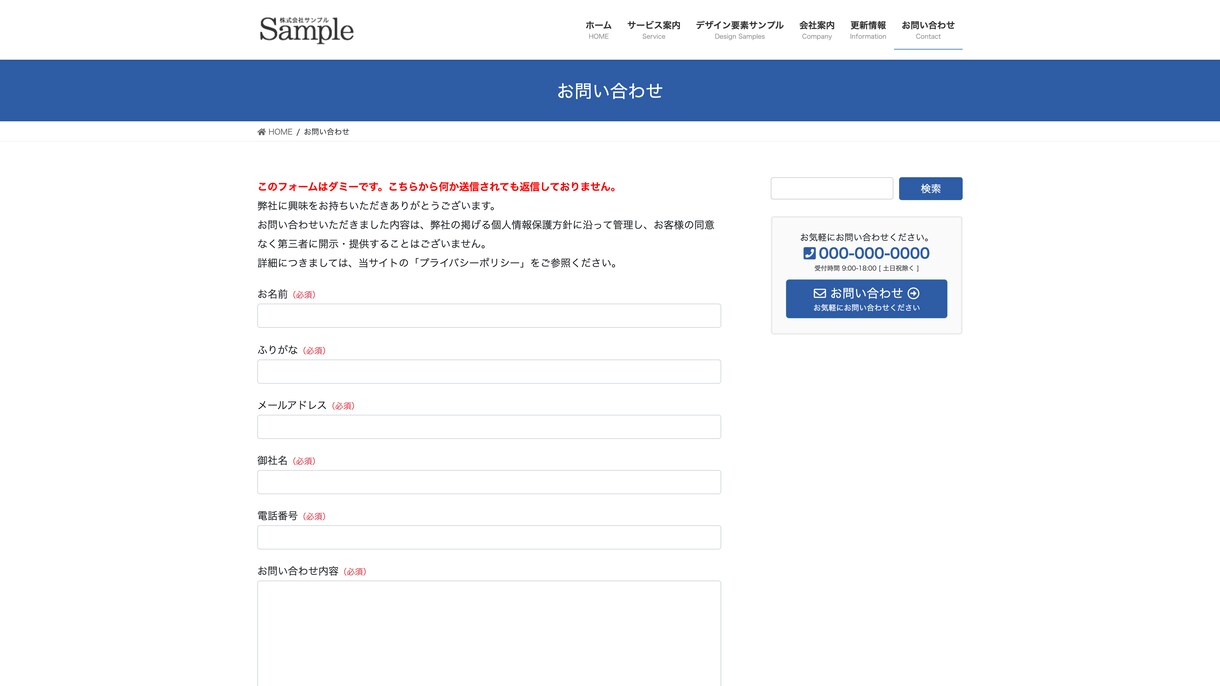Click the phone number 000-000-0000
1220x686 pixels.
coord(874,253)
